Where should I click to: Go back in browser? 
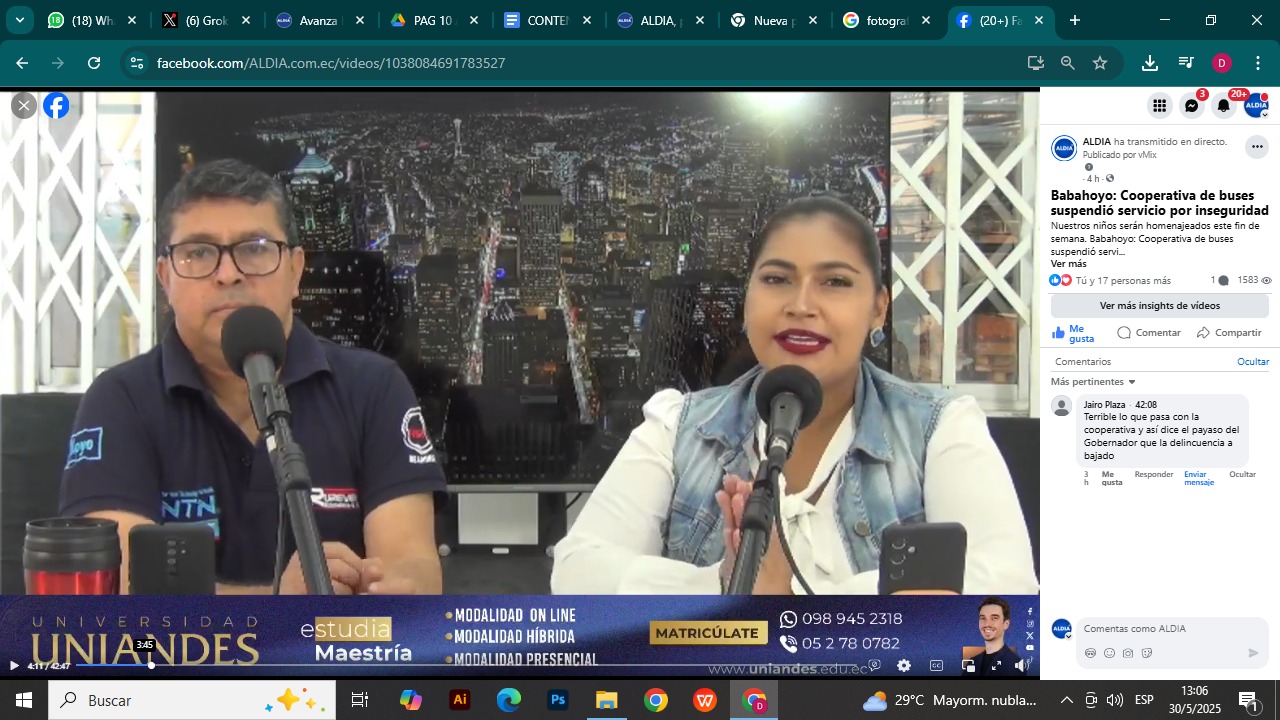[x=22, y=63]
